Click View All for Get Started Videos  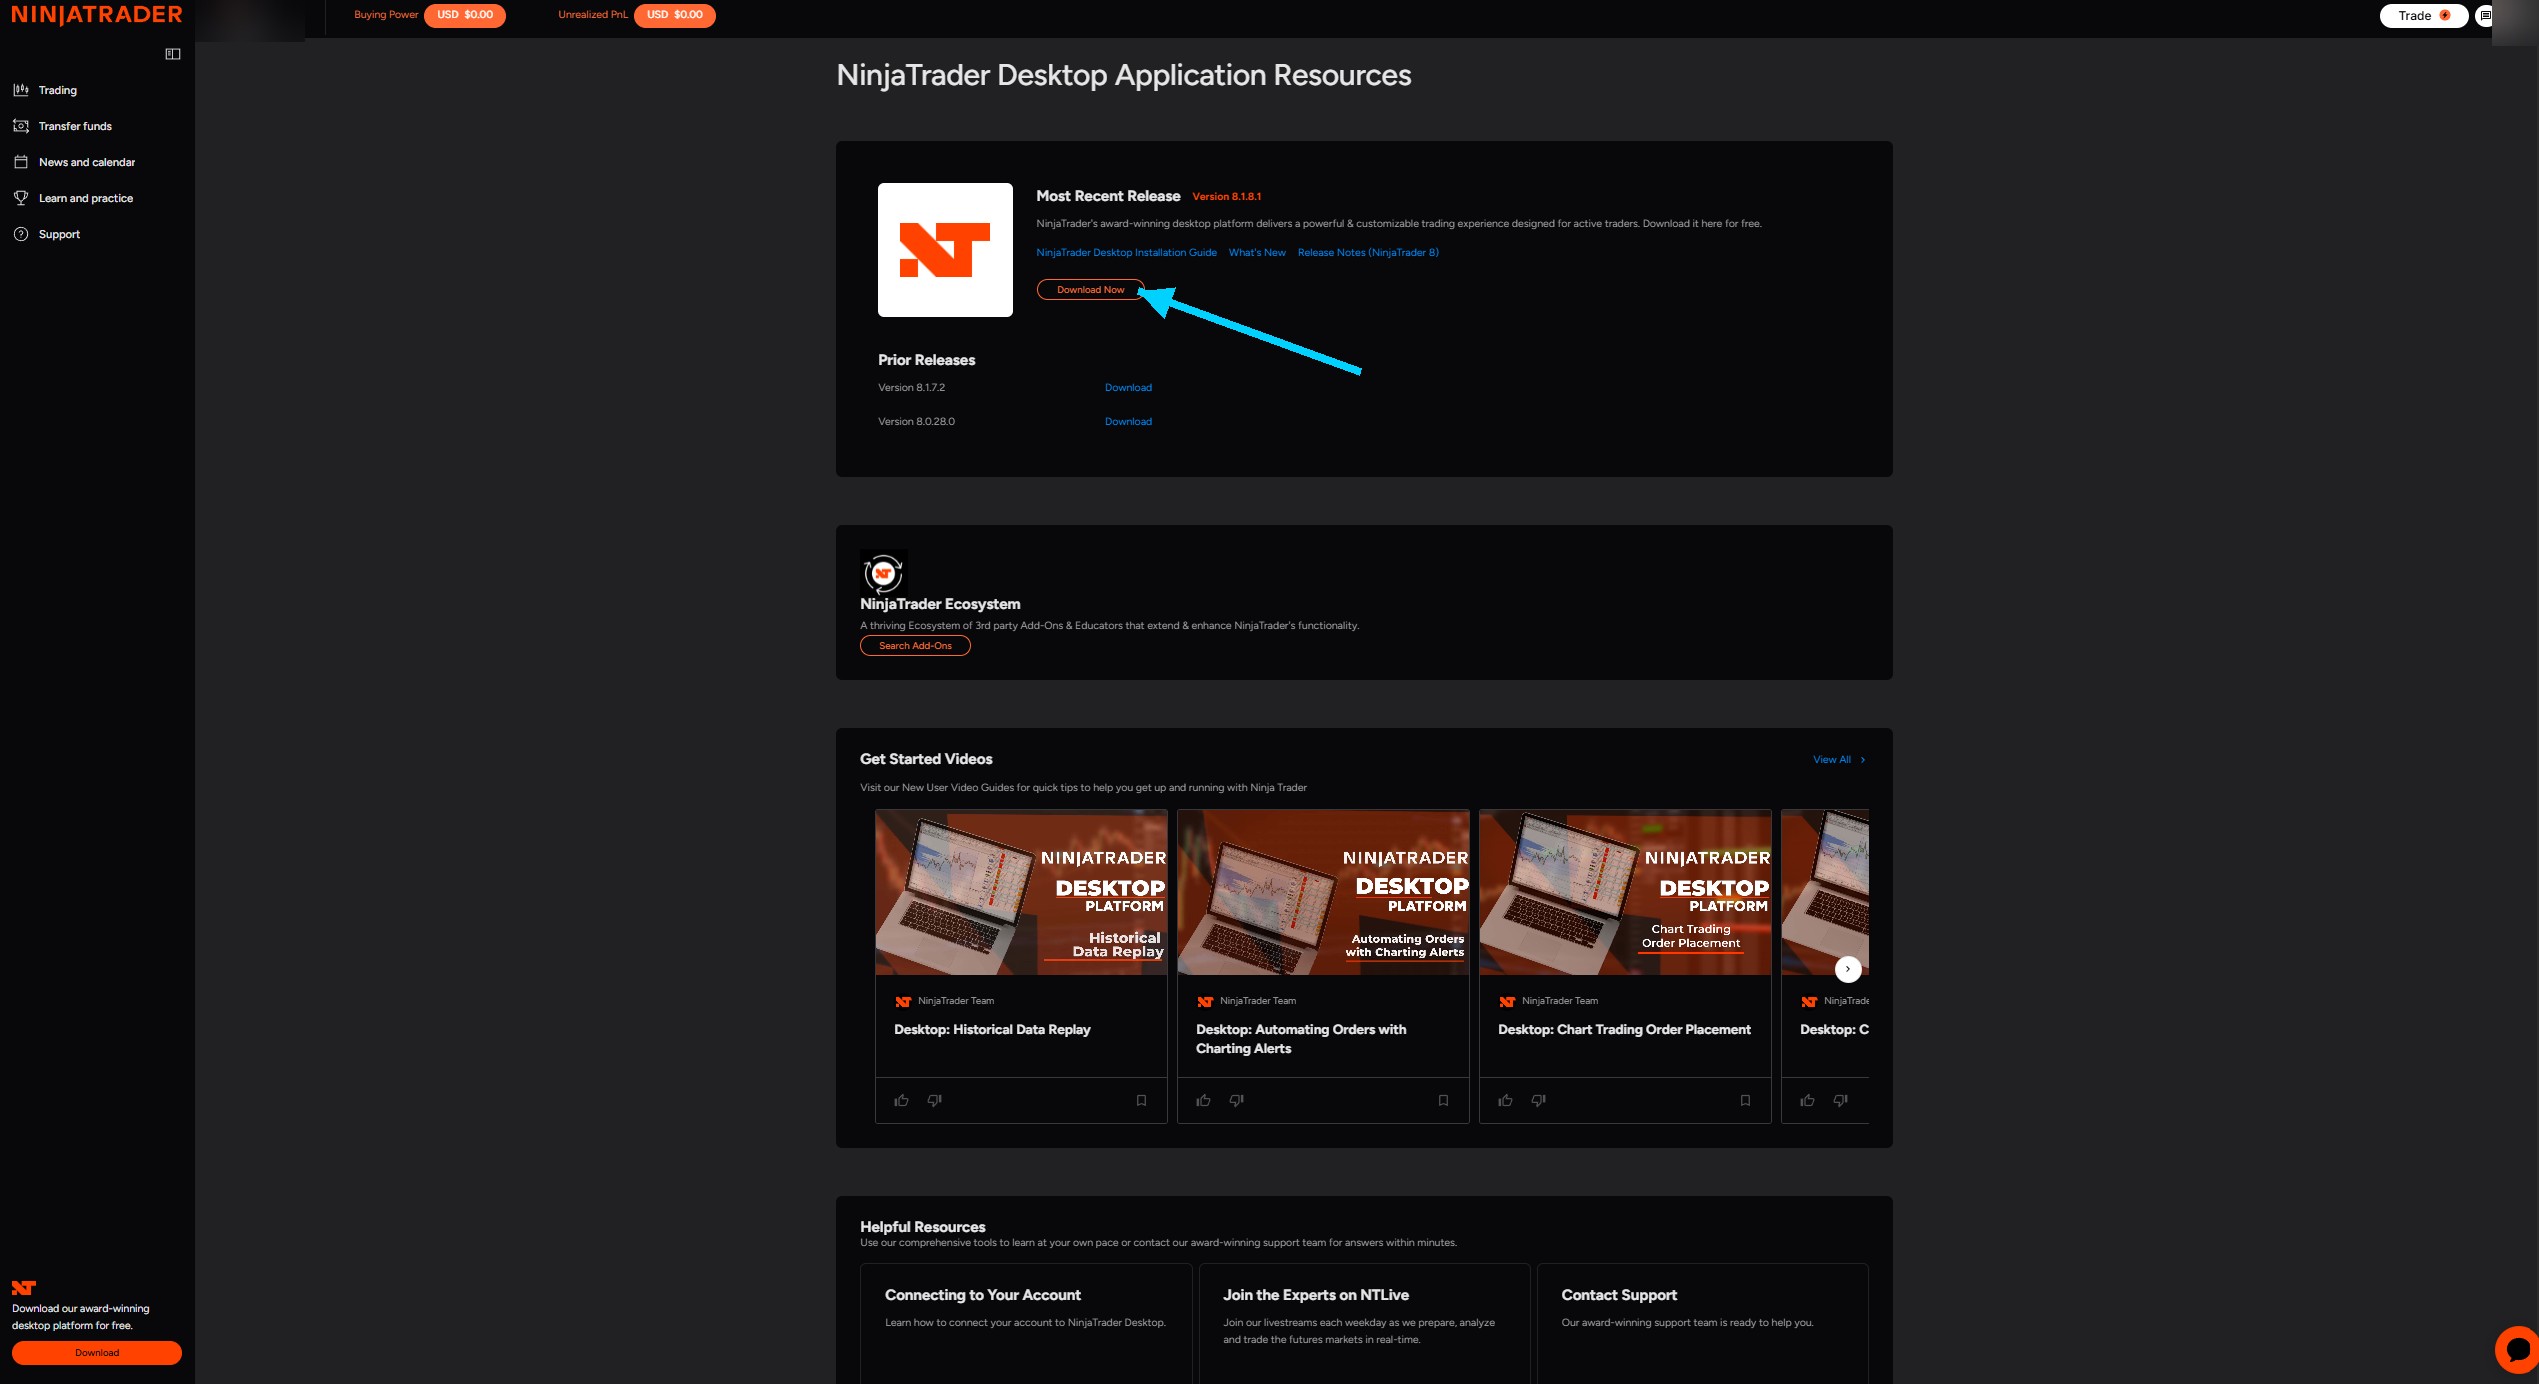1839,760
